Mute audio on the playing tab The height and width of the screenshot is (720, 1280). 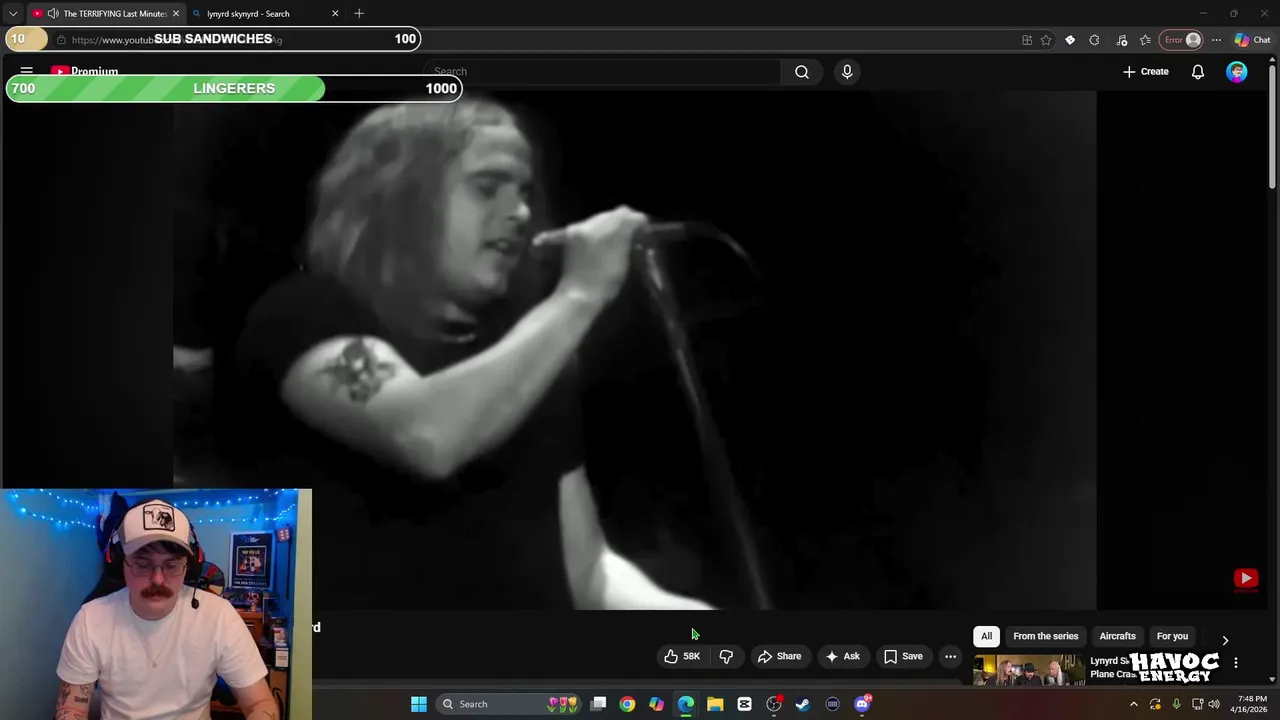pyautogui.click(x=53, y=14)
